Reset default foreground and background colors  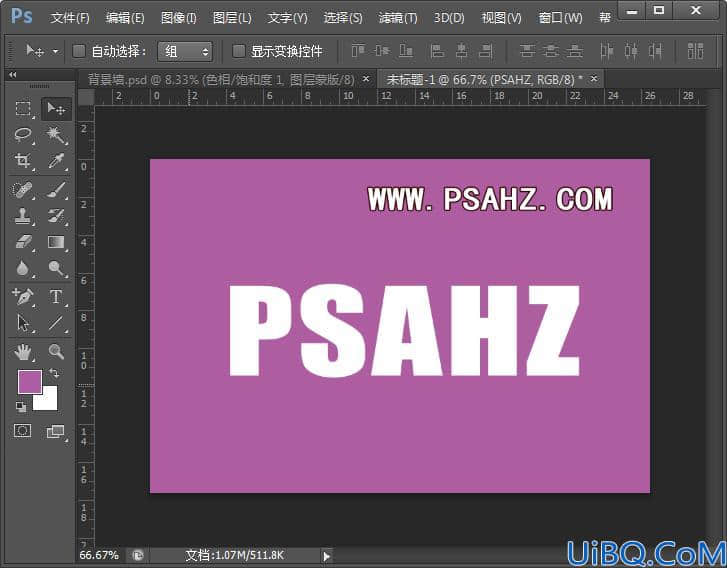coord(21,407)
